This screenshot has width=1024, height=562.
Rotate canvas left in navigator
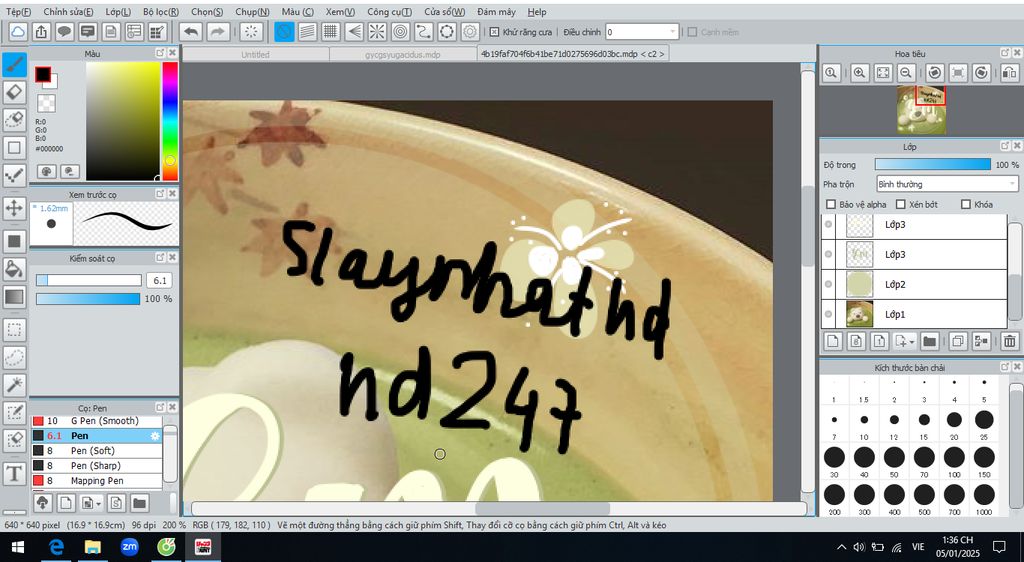coord(935,73)
